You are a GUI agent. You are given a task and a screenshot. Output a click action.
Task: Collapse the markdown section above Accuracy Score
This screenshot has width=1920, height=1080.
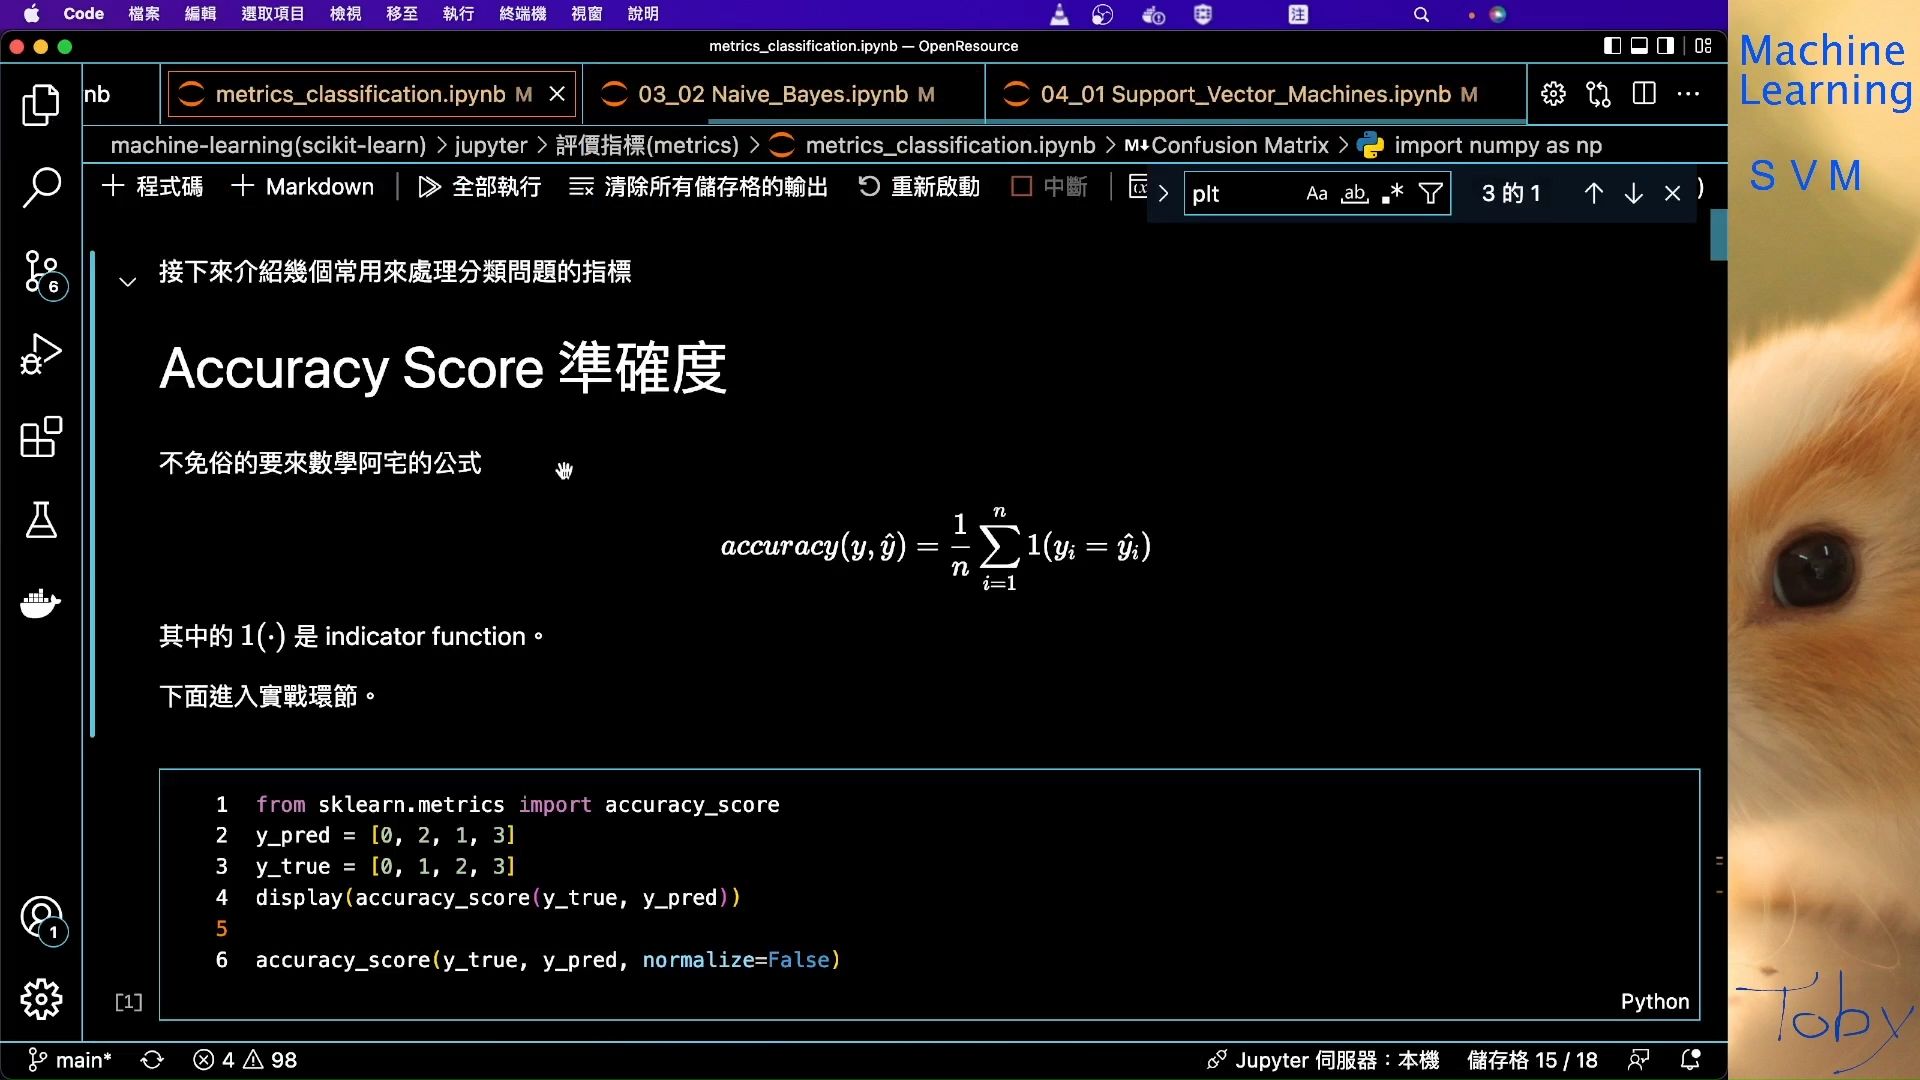coord(127,281)
